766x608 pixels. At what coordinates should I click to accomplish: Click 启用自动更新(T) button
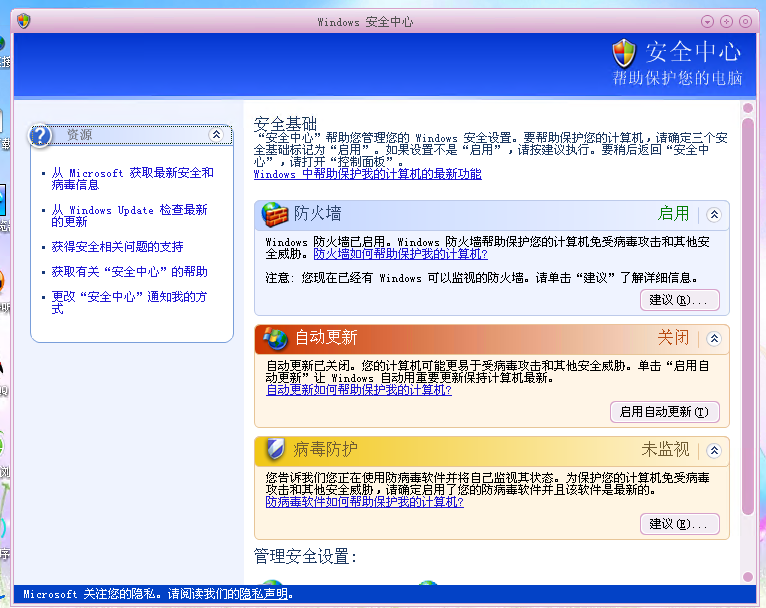click(665, 412)
